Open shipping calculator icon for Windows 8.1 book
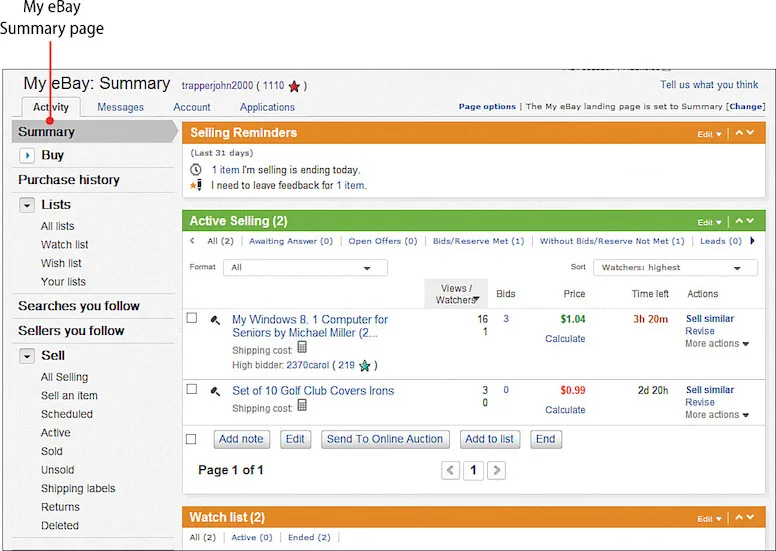The image size is (776, 551). coord(302,348)
